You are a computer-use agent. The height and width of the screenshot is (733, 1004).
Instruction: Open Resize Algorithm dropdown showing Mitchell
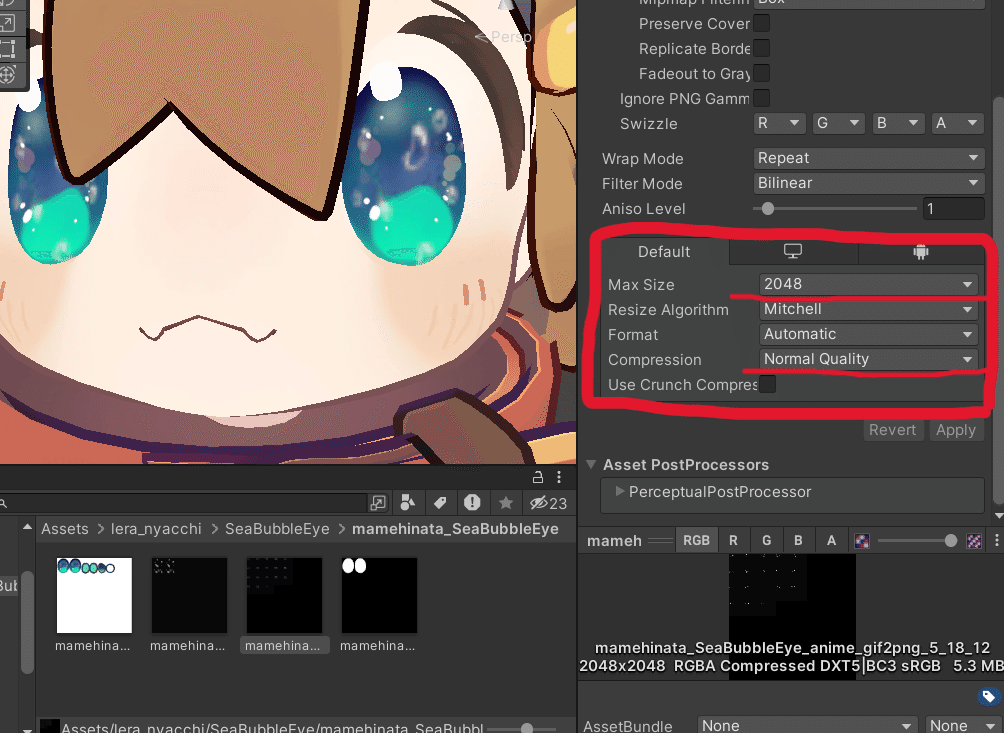pyautogui.click(x=868, y=309)
